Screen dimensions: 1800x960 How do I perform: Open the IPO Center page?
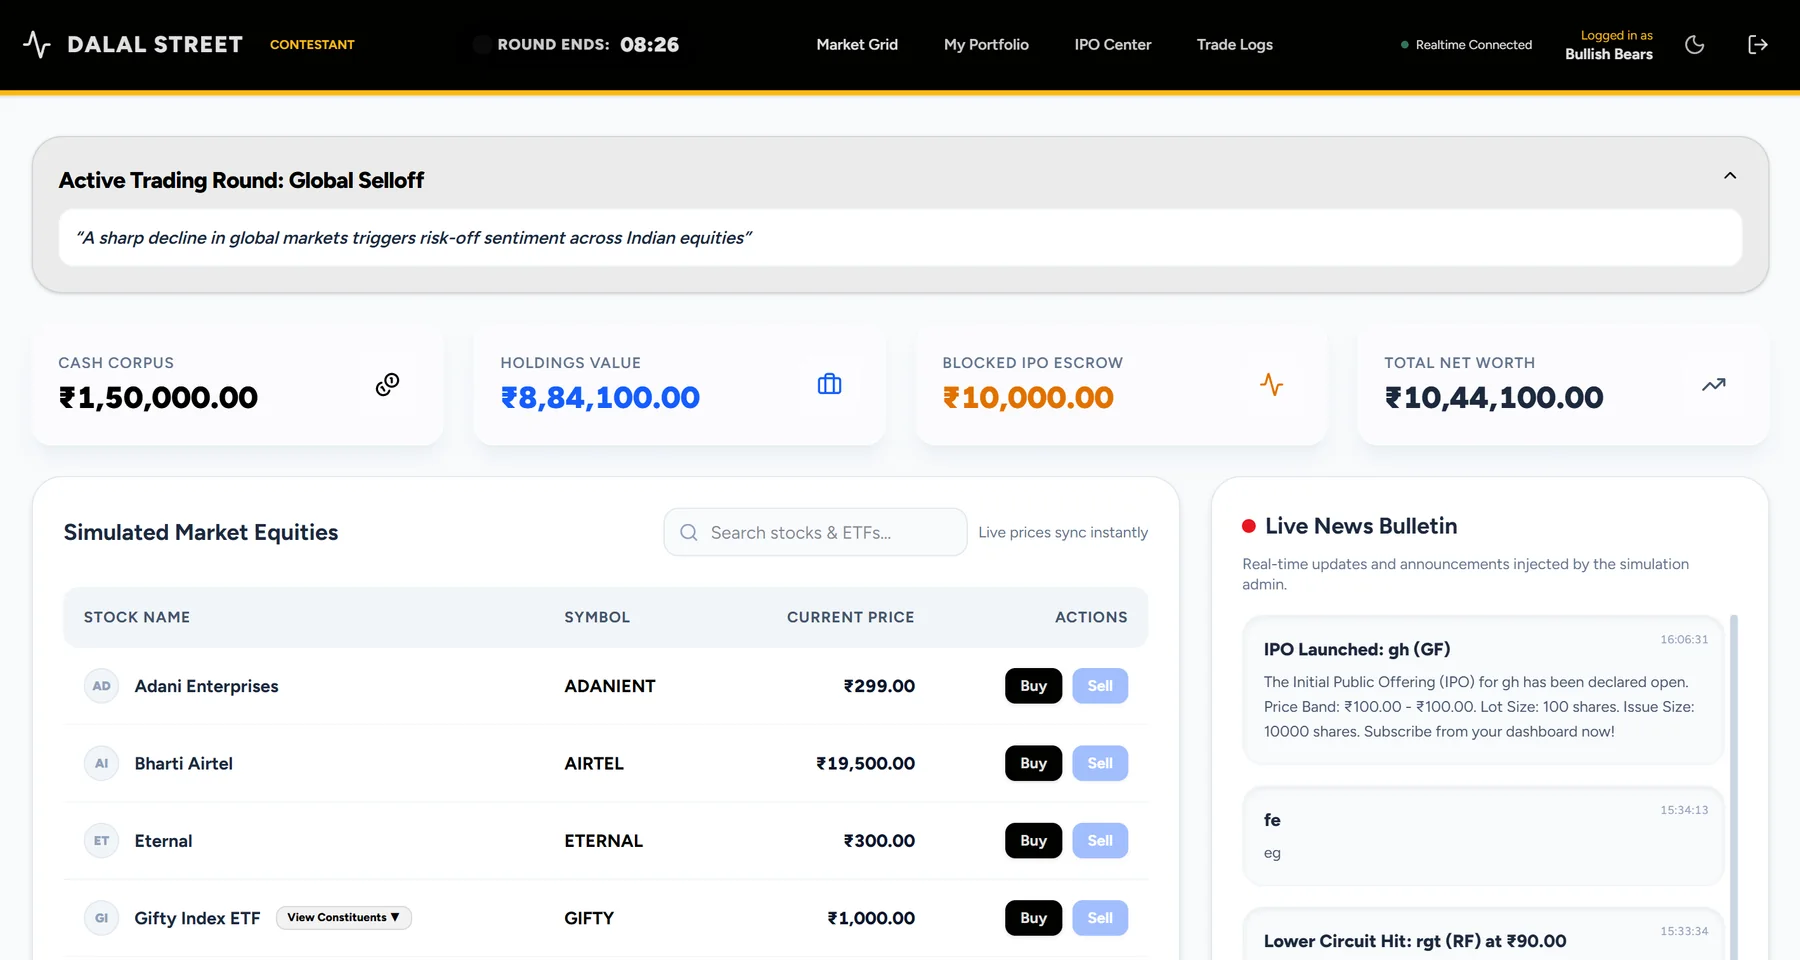click(1113, 44)
